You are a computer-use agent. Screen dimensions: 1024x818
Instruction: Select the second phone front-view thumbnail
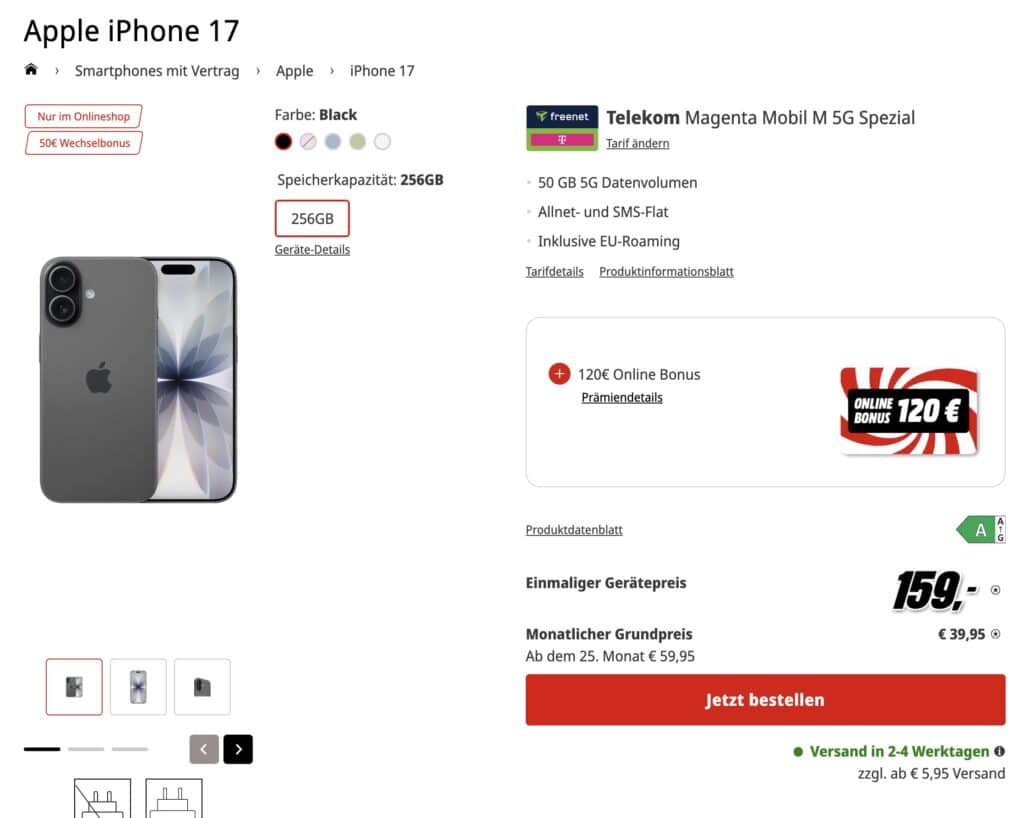[138, 687]
